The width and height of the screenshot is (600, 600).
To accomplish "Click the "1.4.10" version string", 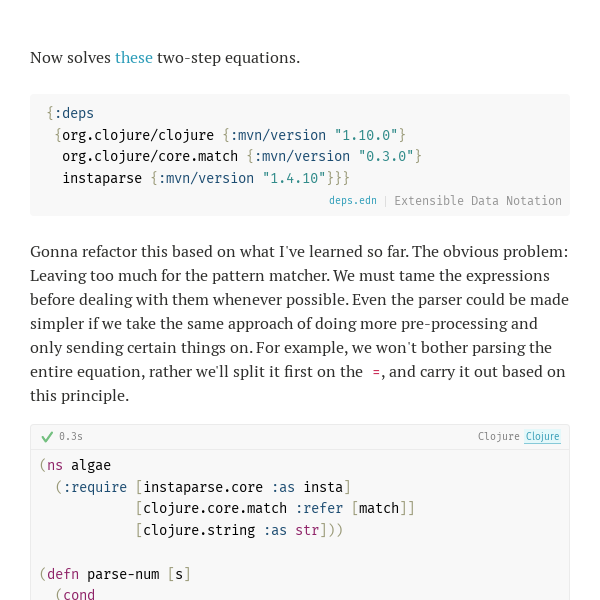I will (294, 178).
